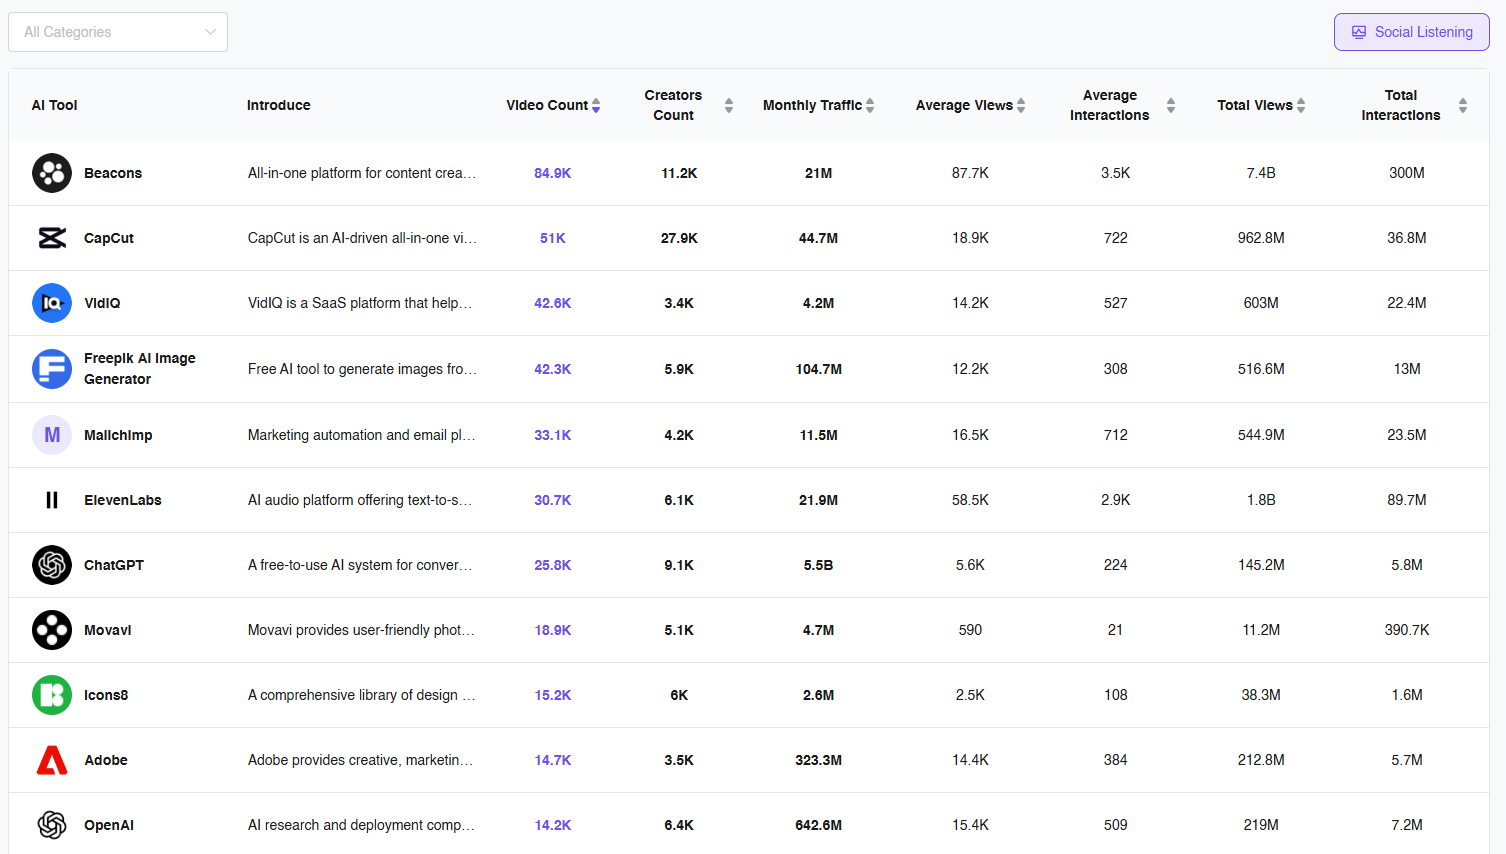Open Beacons 84.9K video count link

tap(553, 173)
